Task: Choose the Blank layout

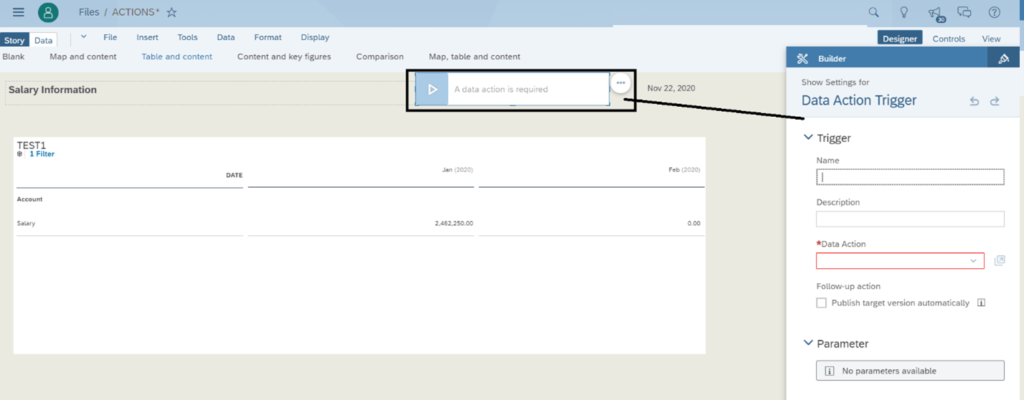Action: [x=13, y=57]
